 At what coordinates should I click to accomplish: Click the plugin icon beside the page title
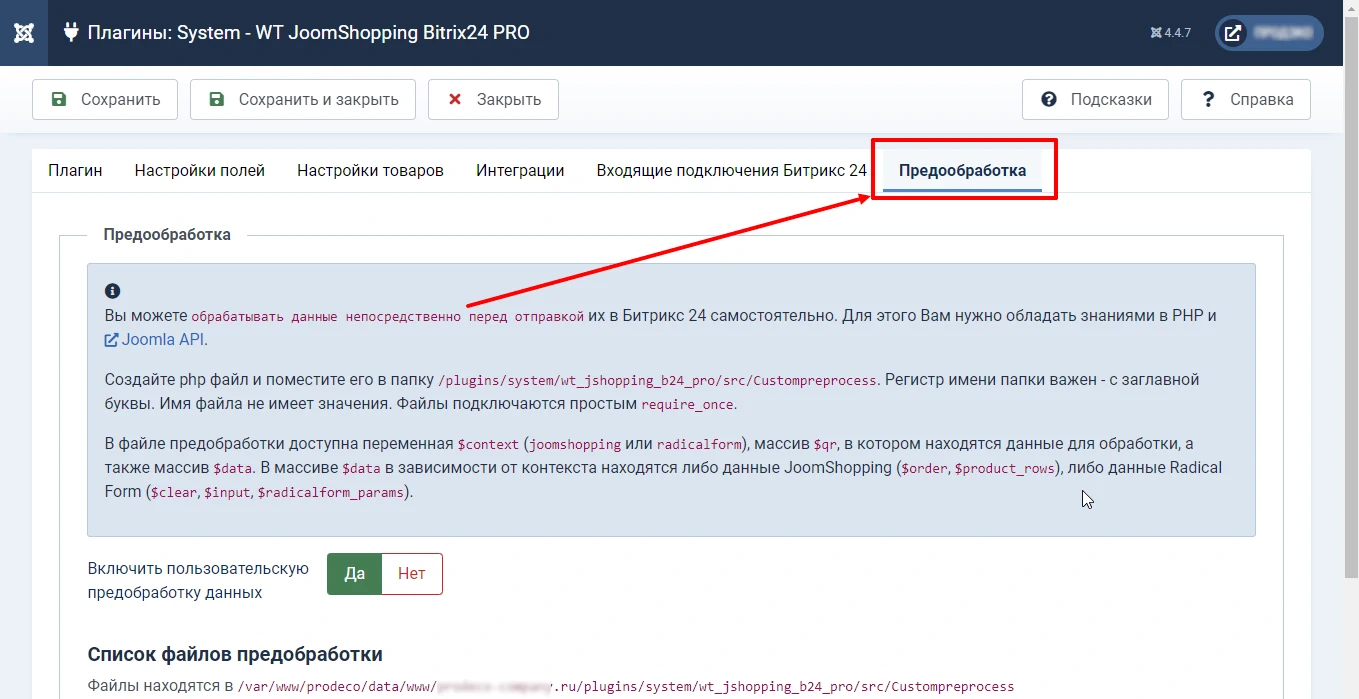(69, 32)
